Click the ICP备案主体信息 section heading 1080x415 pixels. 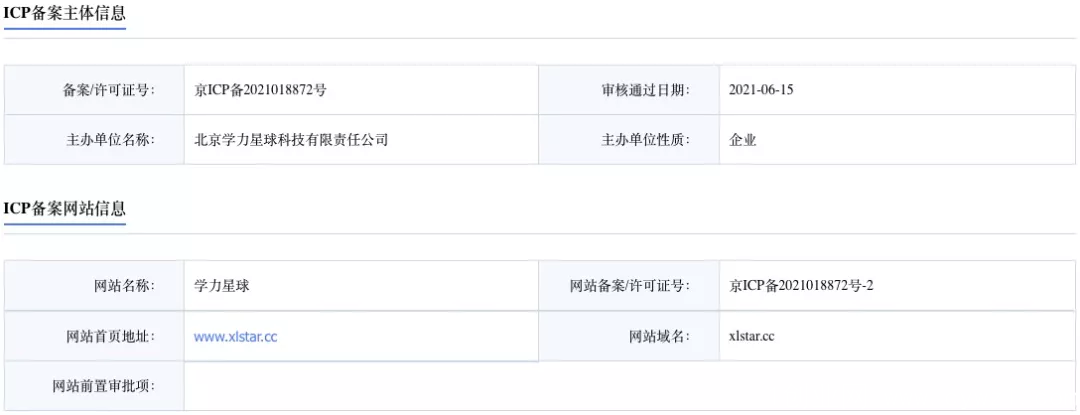coord(65,14)
